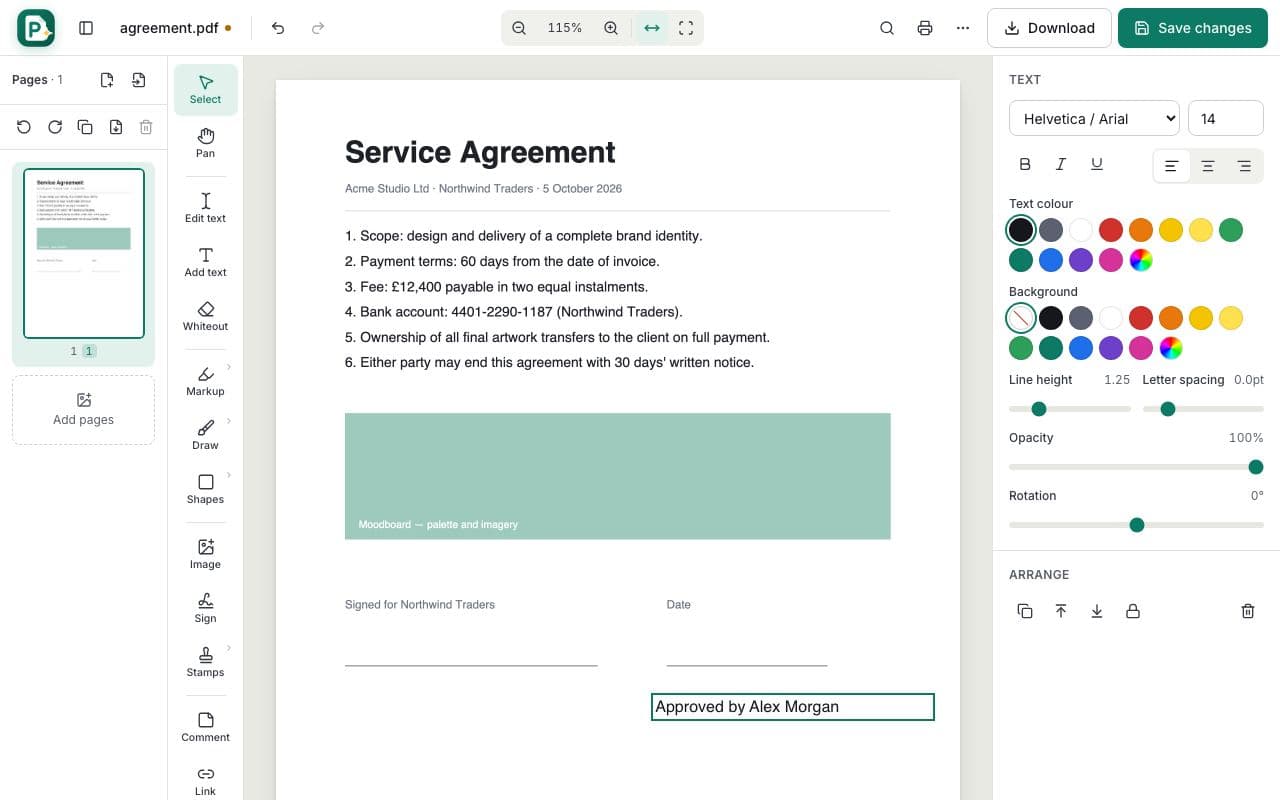
Task: Open the Helvetica / Arial font dropdown
Action: [1094, 118]
